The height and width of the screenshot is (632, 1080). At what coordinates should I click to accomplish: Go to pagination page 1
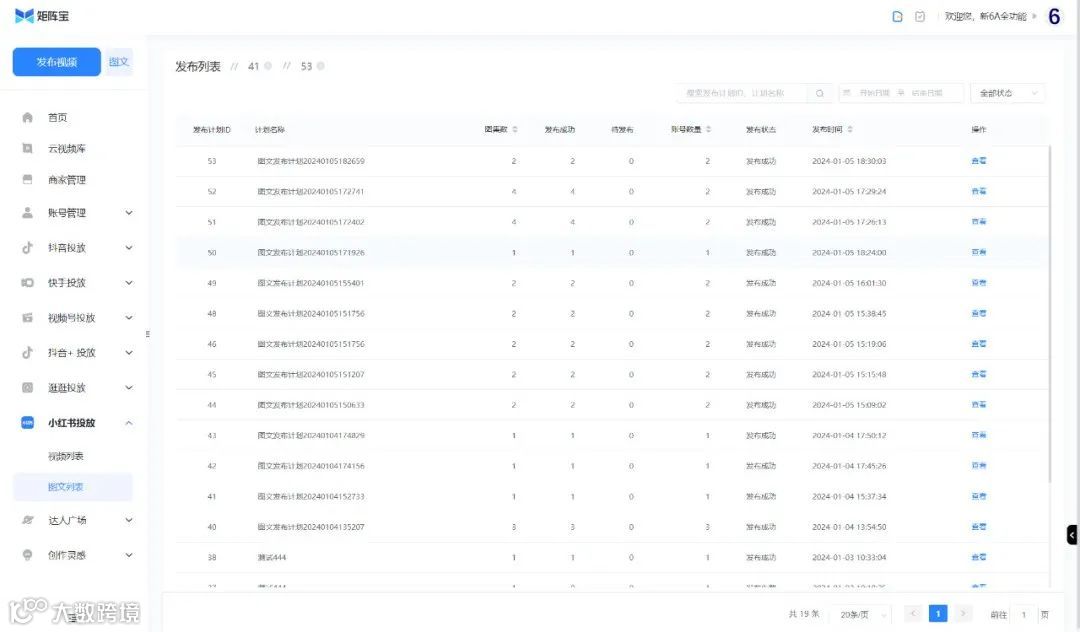pyautogui.click(x=938, y=614)
